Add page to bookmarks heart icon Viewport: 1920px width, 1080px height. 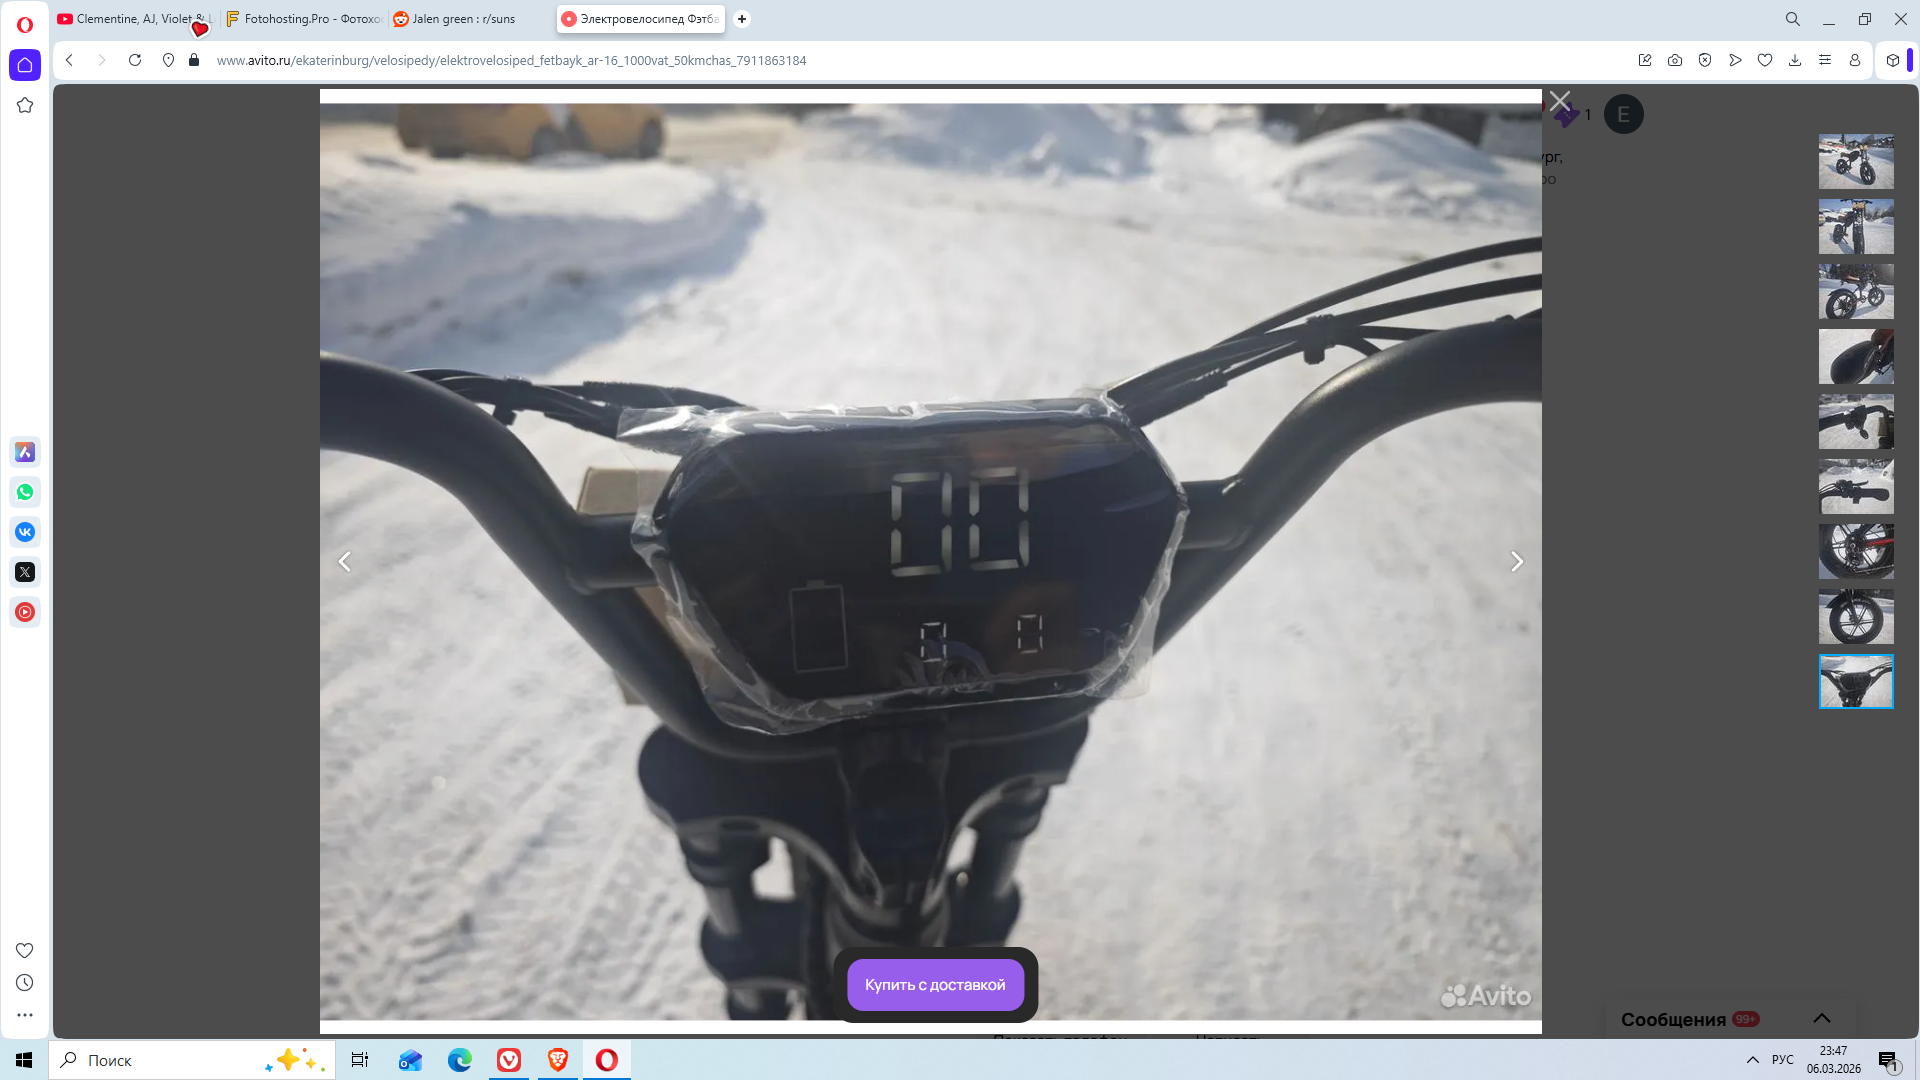click(1765, 60)
